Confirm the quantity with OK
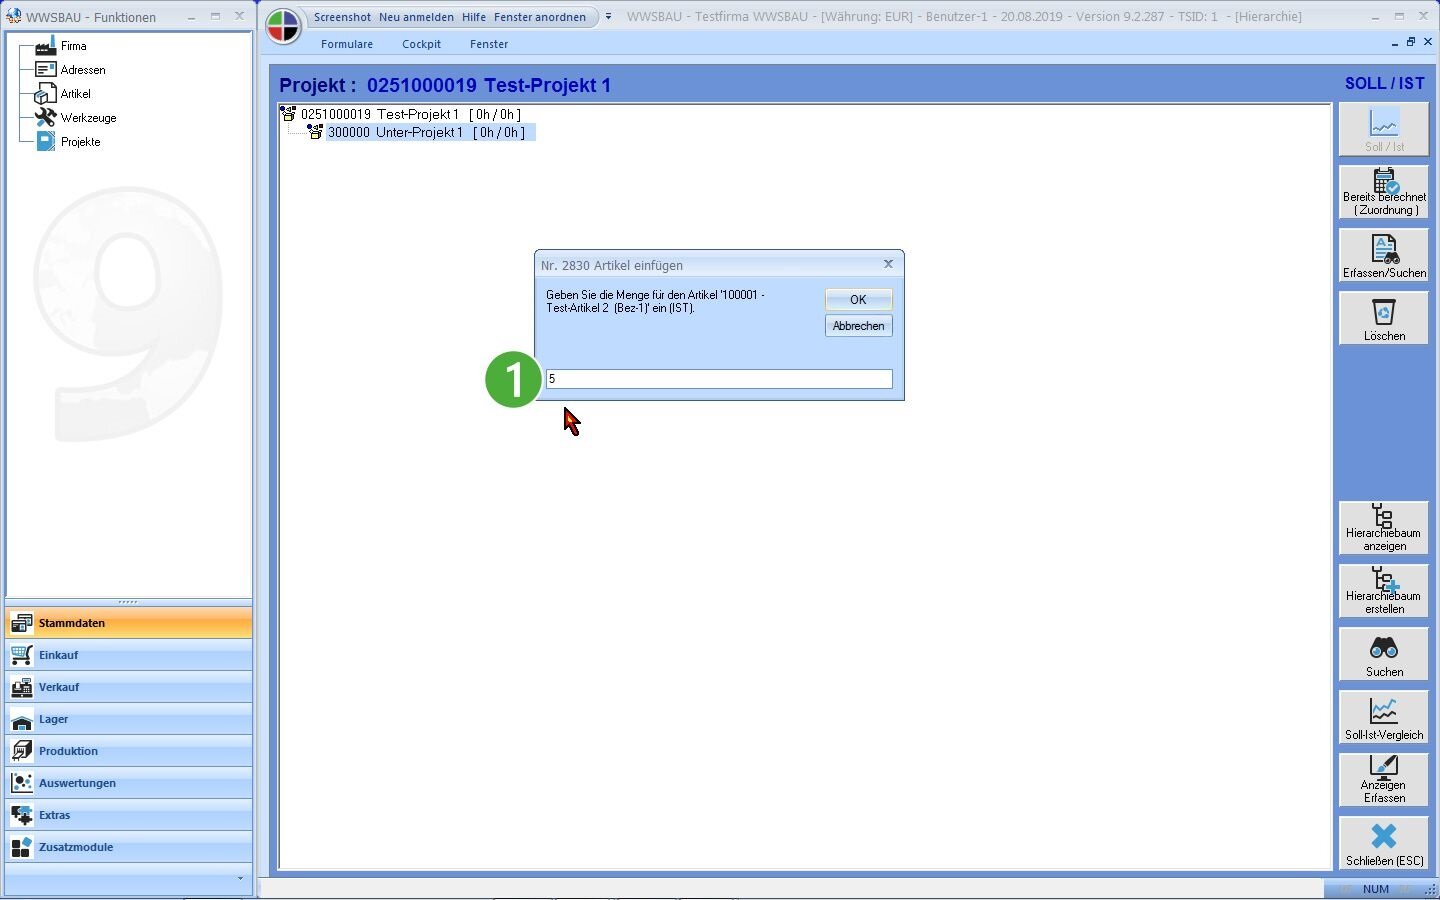This screenshot has width=1440, height=900. tap(858, 300)
